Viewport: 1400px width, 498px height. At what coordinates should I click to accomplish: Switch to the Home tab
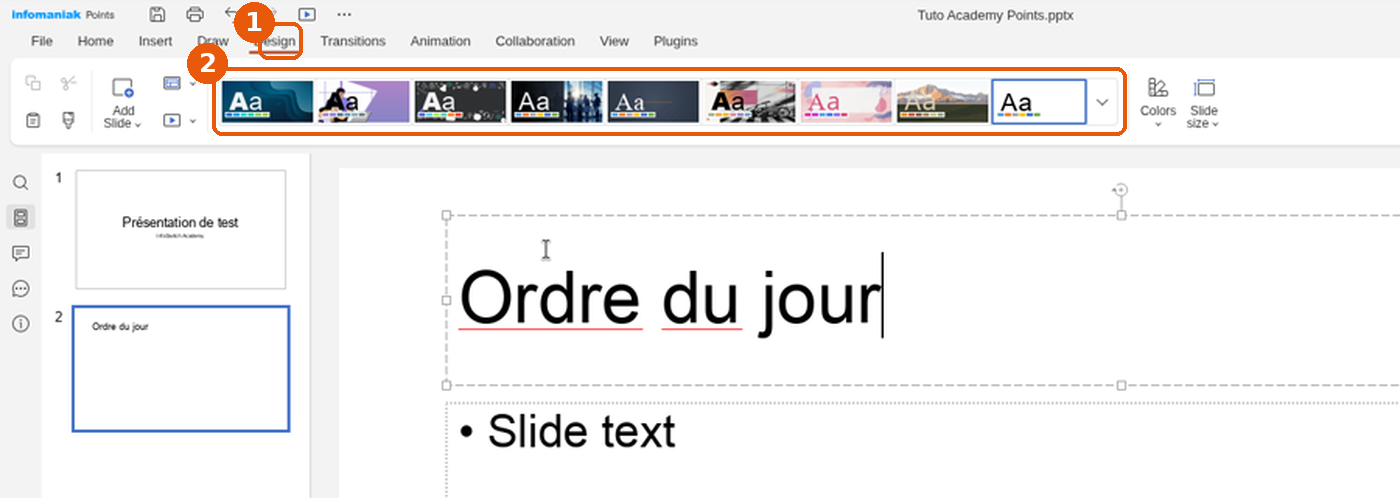[x=96, y=41]
